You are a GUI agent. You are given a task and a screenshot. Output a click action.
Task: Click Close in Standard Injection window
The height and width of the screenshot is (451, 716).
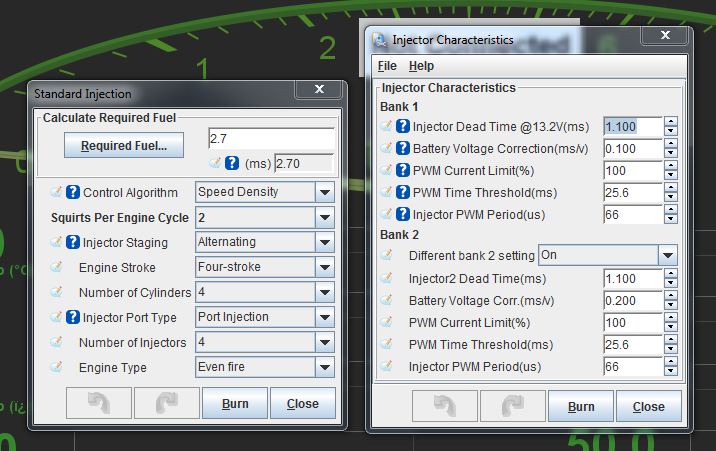pyautogui.click(x=302, y=403)
